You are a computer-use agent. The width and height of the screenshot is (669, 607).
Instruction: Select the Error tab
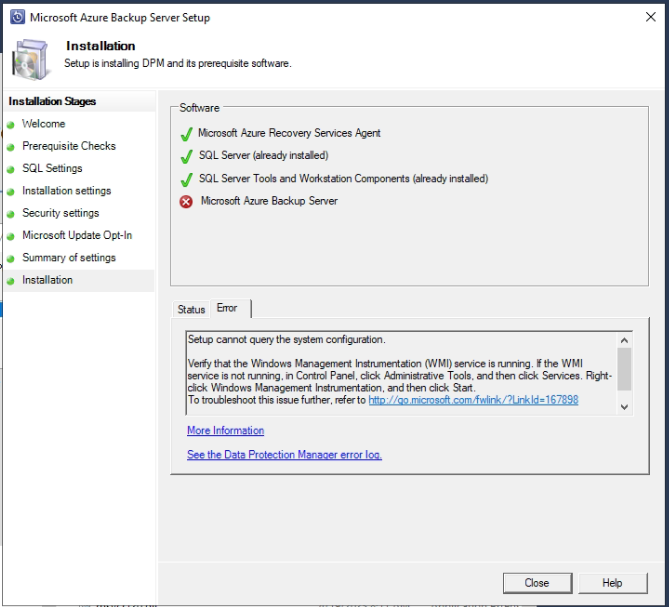pos(230,308)
